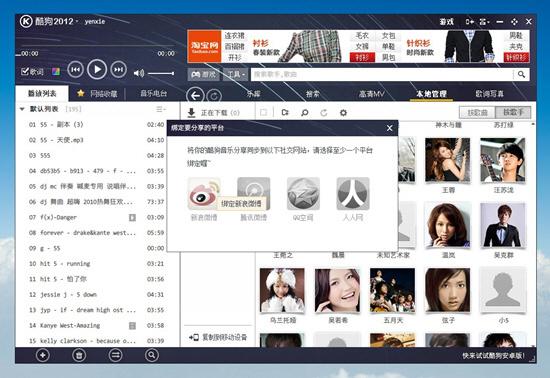Click the local library refresh icon

point(324,113)
